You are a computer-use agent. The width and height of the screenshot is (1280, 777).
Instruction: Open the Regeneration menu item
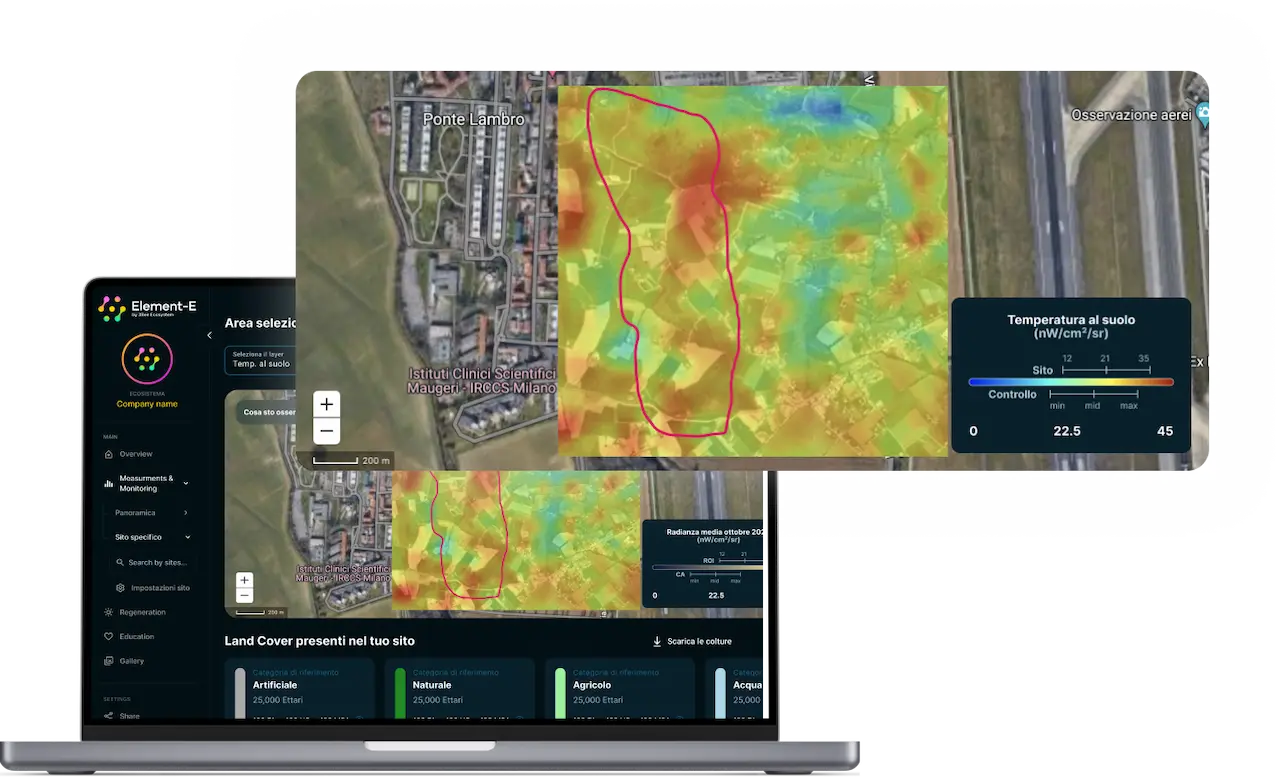(x=142, y=612)
